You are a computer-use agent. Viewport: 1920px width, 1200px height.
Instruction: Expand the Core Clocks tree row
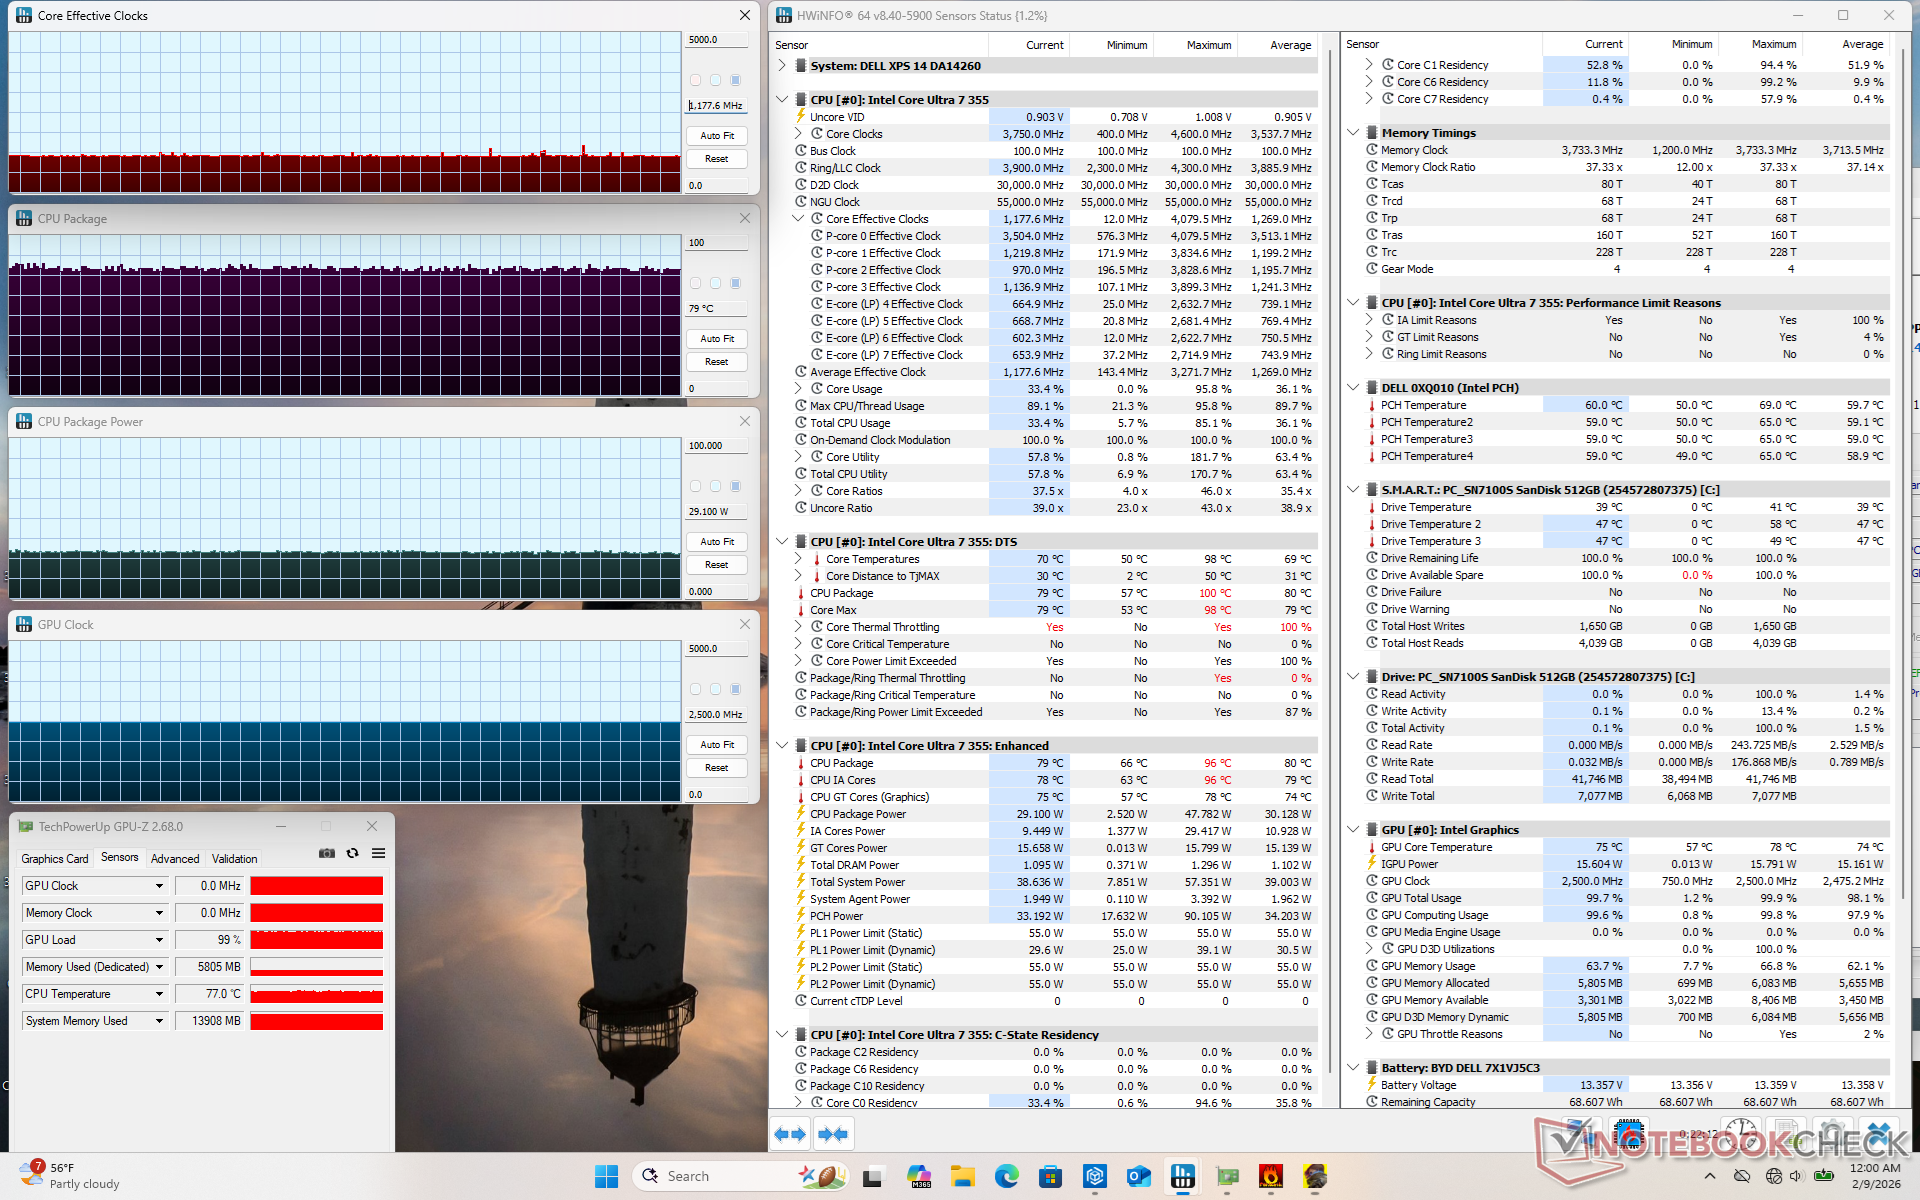(x=798, y=134)
